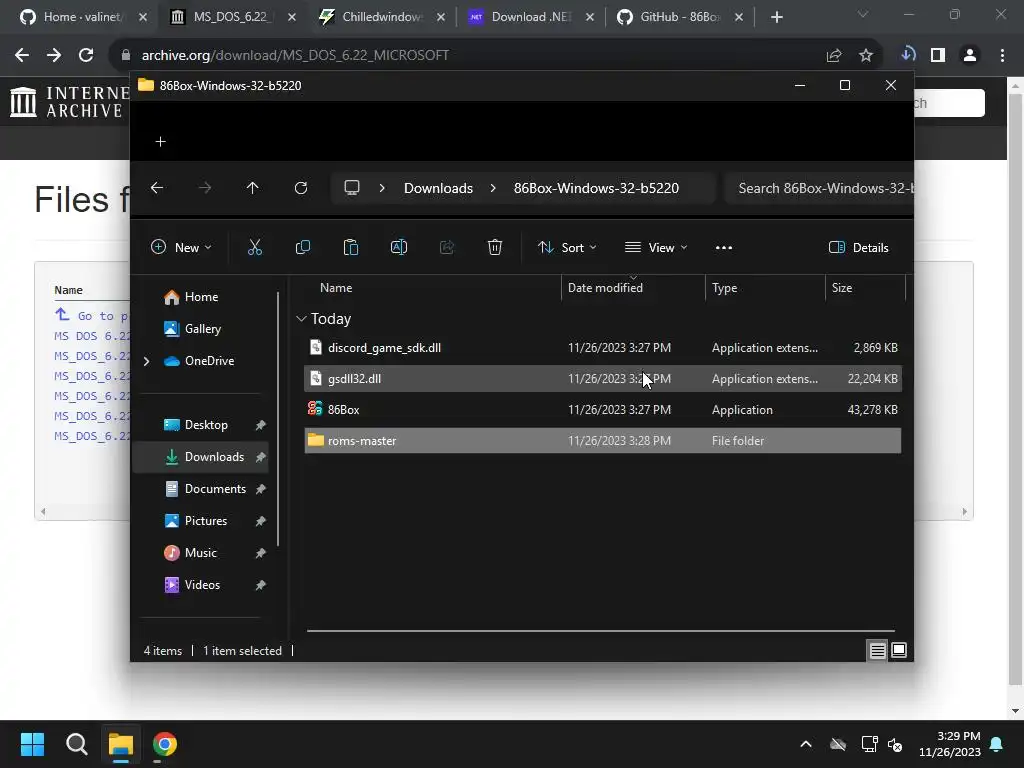Select the gsdll32.dll file
Image resolution: width=1024 pixels, height=768 pixels.
pyautogui.click(x=603, y=379)
